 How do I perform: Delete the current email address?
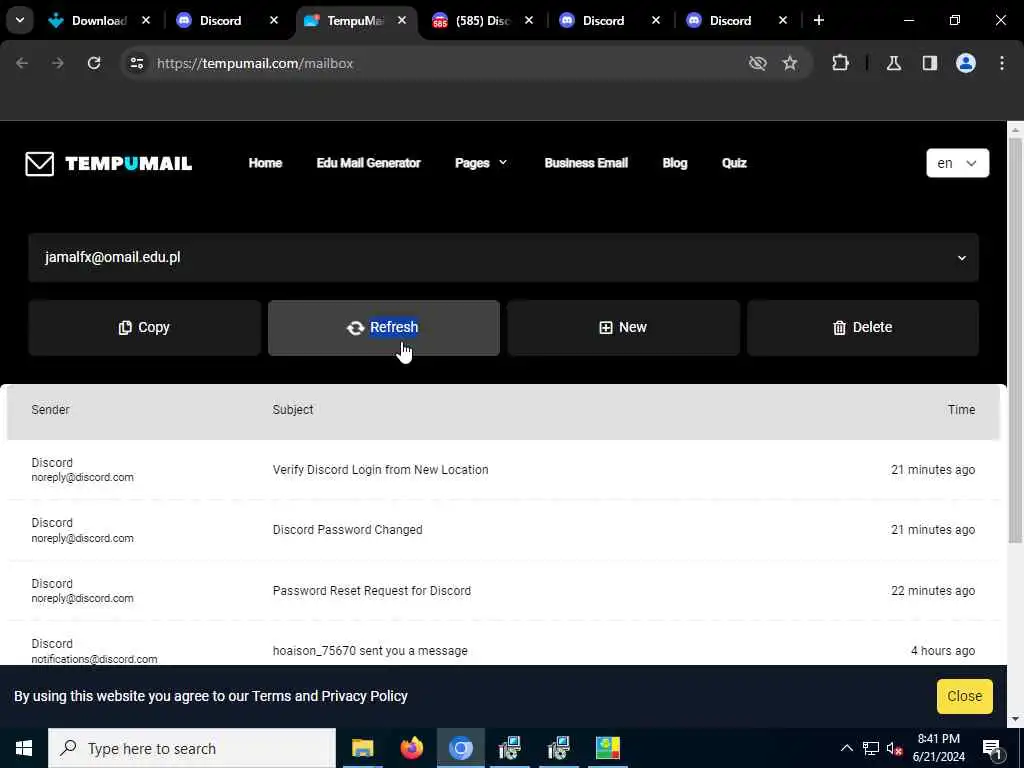(863, 328)
